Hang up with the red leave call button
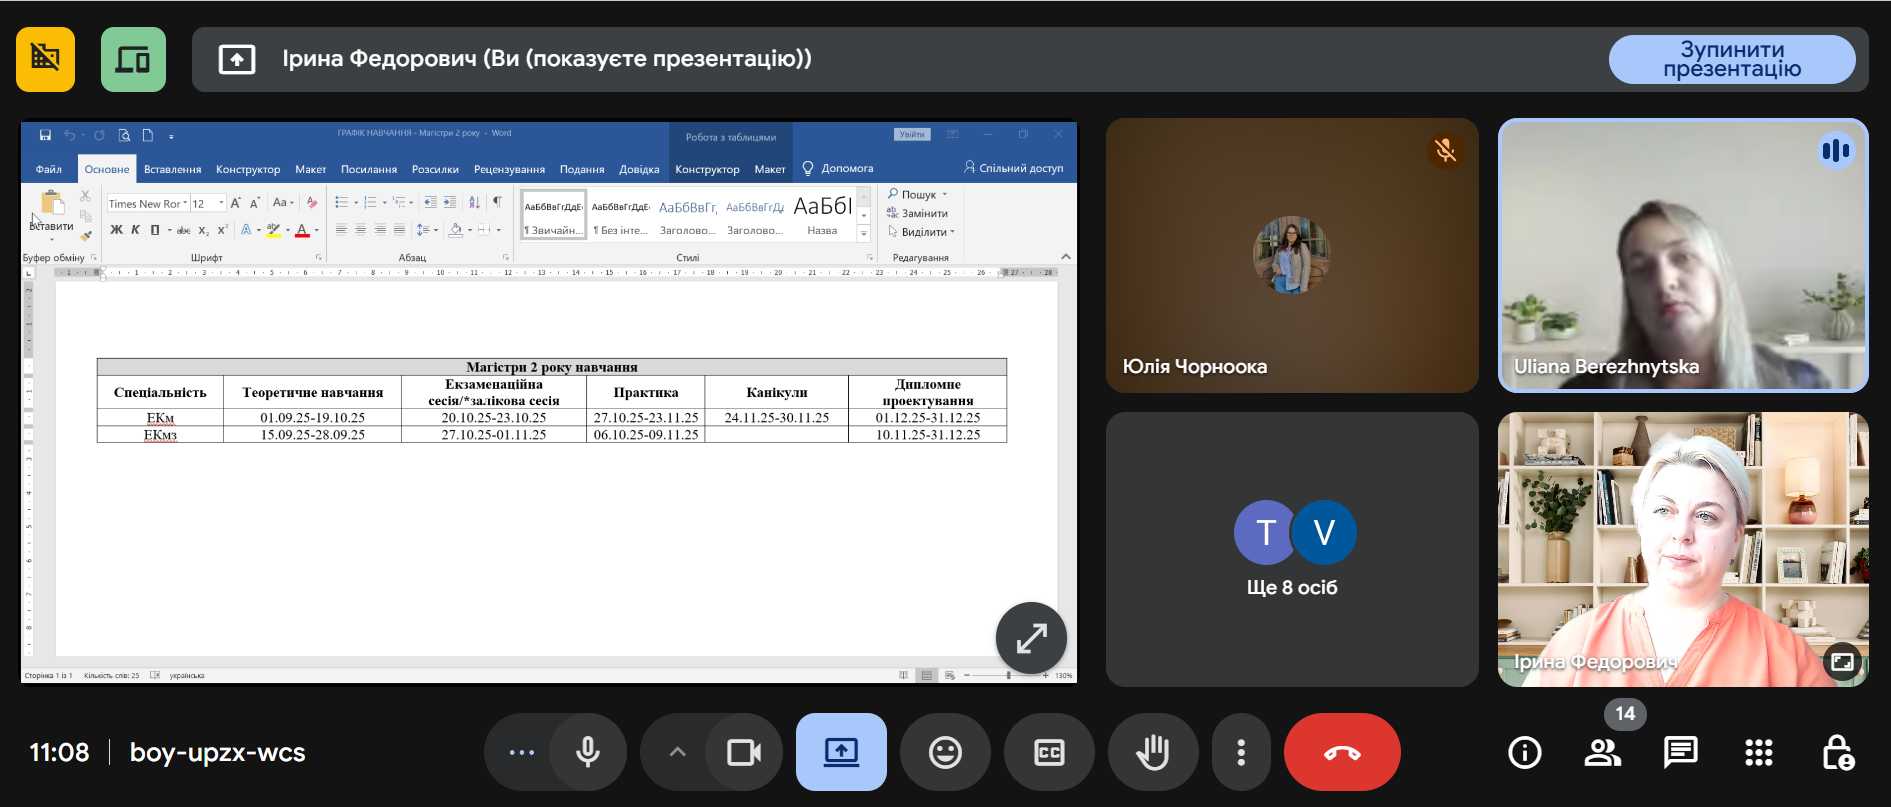 click(1341, 752)
